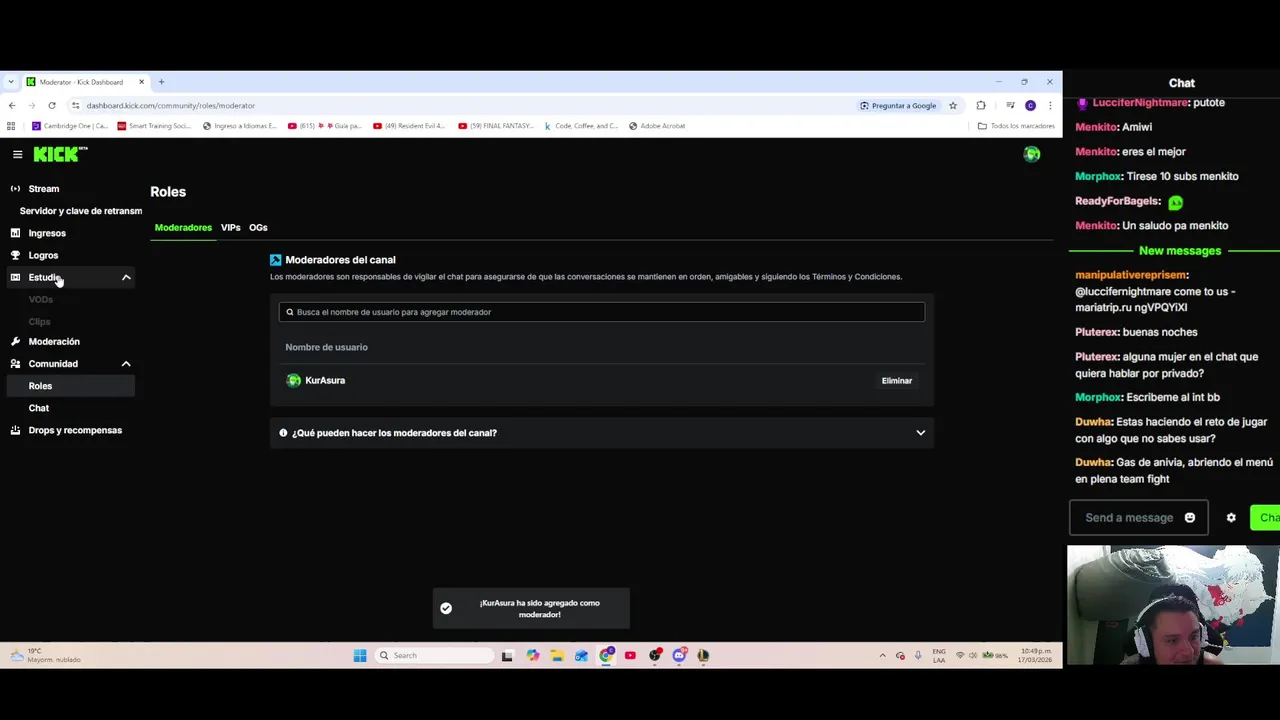
Task: Reload the browser page
Action: click(52, 105)
